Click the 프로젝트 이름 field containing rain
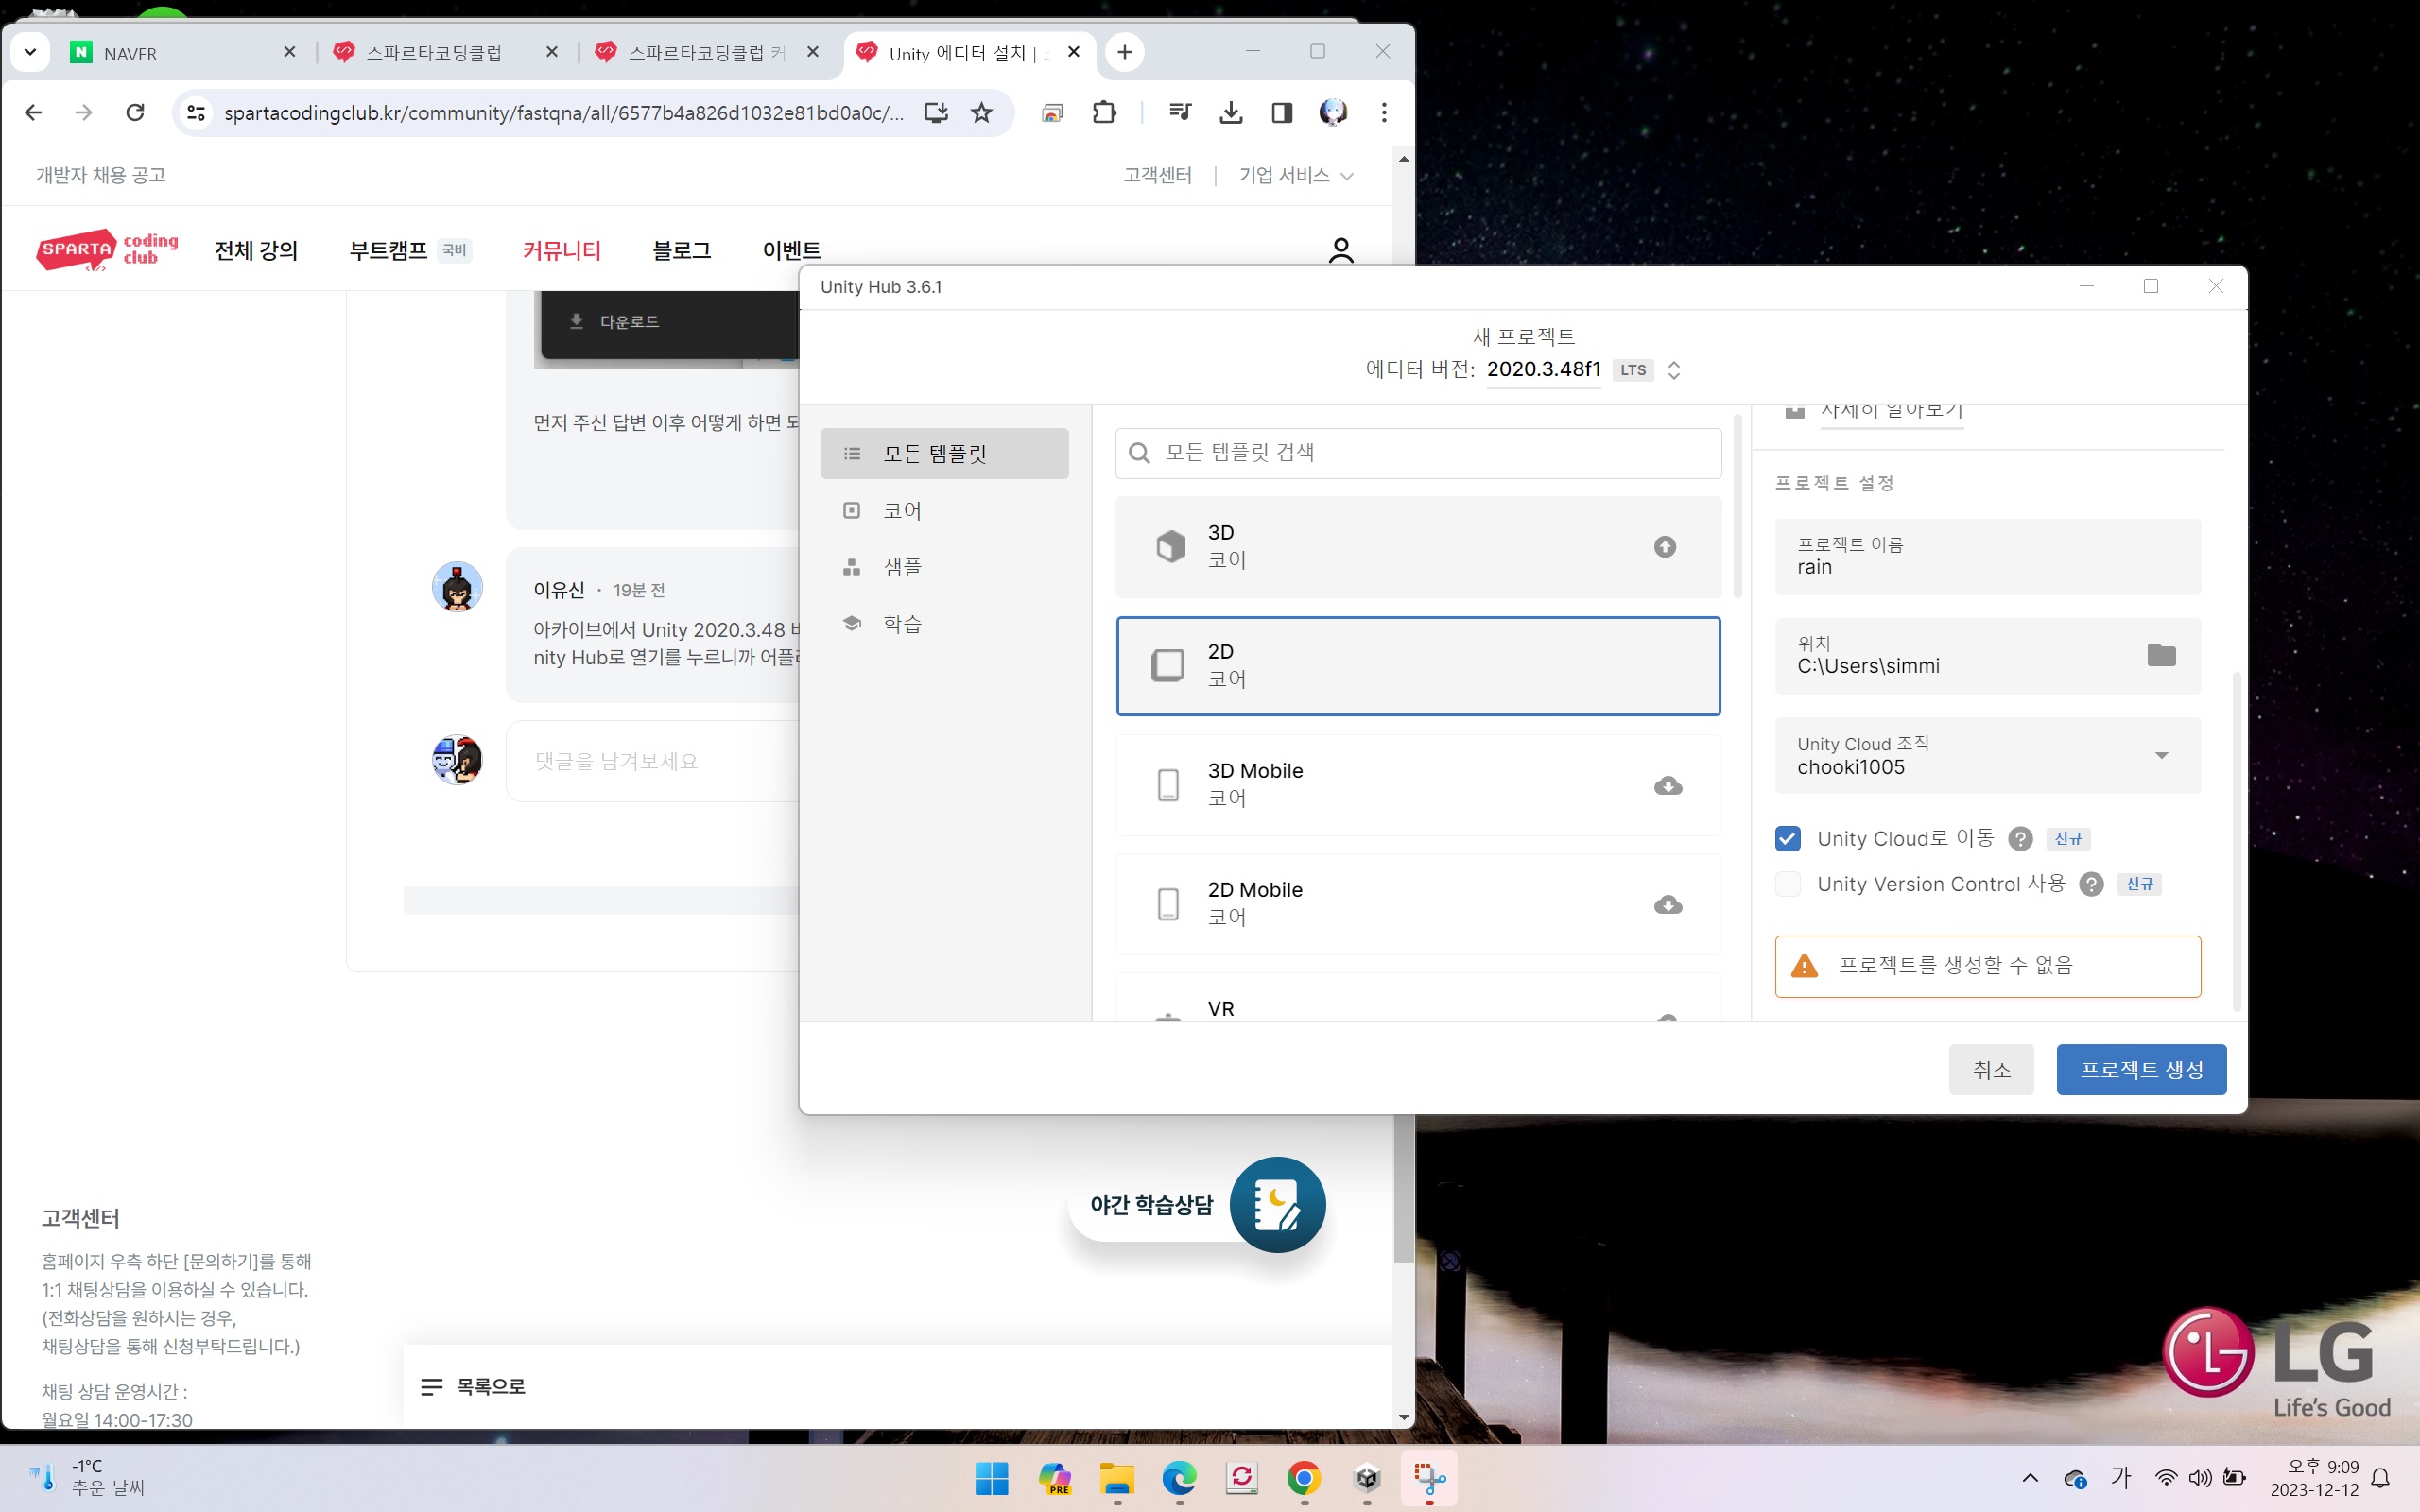 (x=1988, y=557)
